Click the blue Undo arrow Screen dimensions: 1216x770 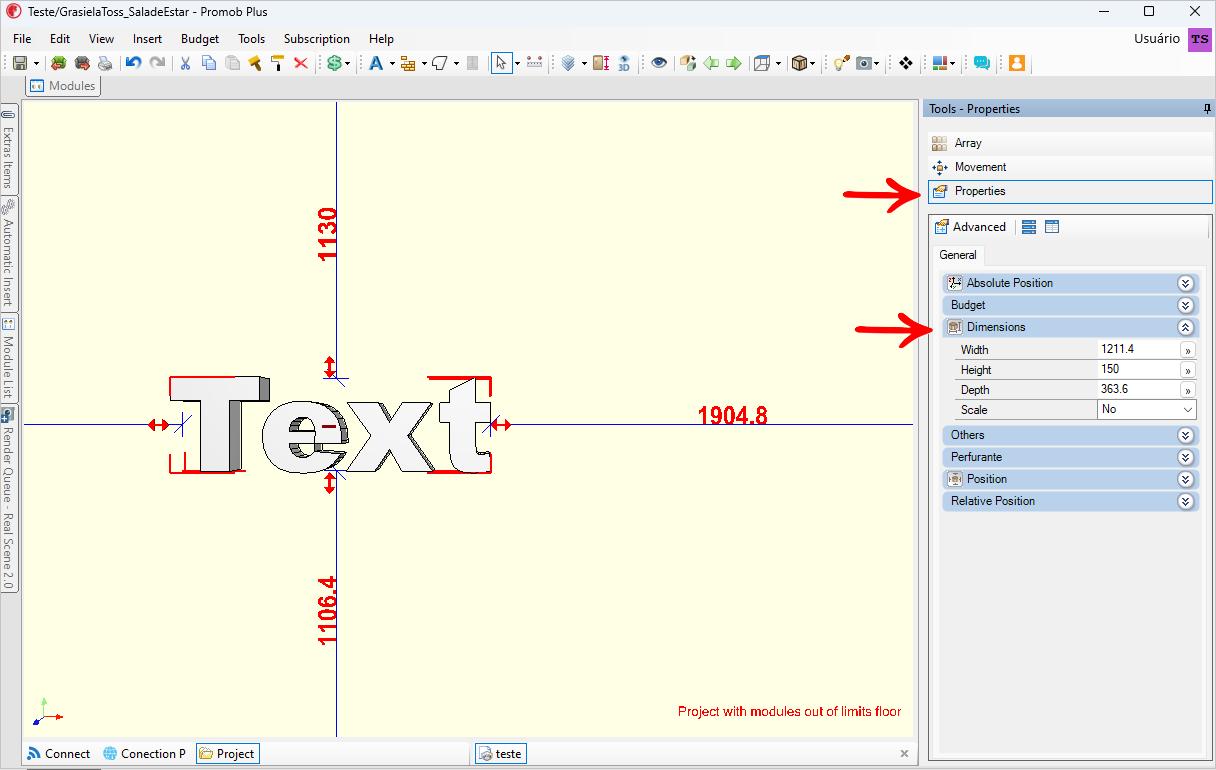(133, 63)
